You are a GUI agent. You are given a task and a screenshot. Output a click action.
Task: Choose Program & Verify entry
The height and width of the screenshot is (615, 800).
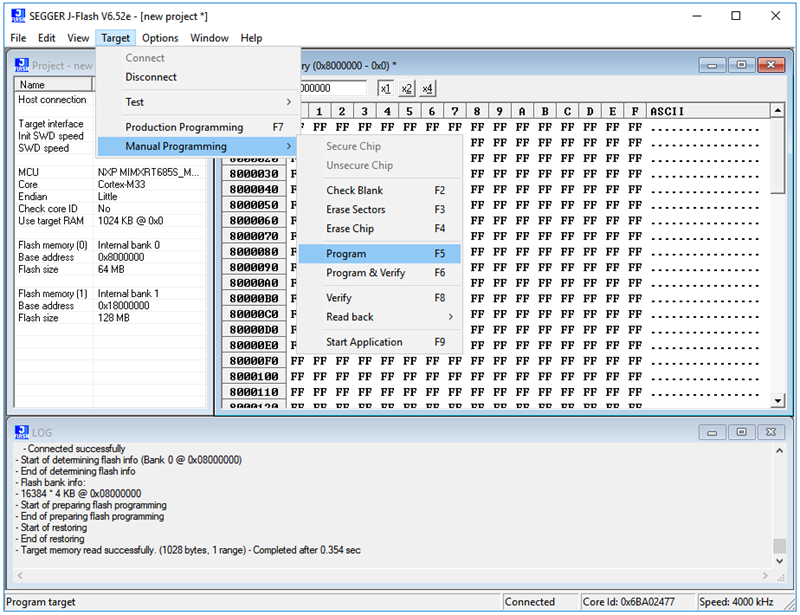pos(380,273)
